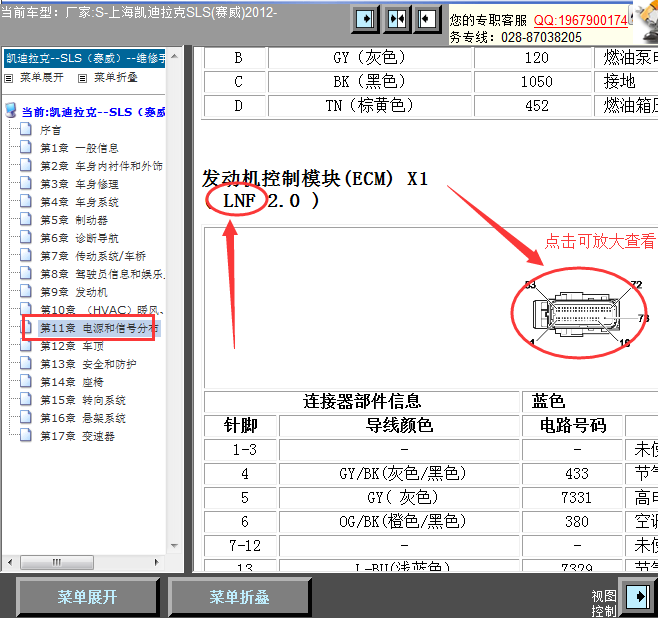Click the sidebar vertical scrollbar down arrow
Viewport: 658px width, 618px height.
pyautogui.click(x=175, y=546)
